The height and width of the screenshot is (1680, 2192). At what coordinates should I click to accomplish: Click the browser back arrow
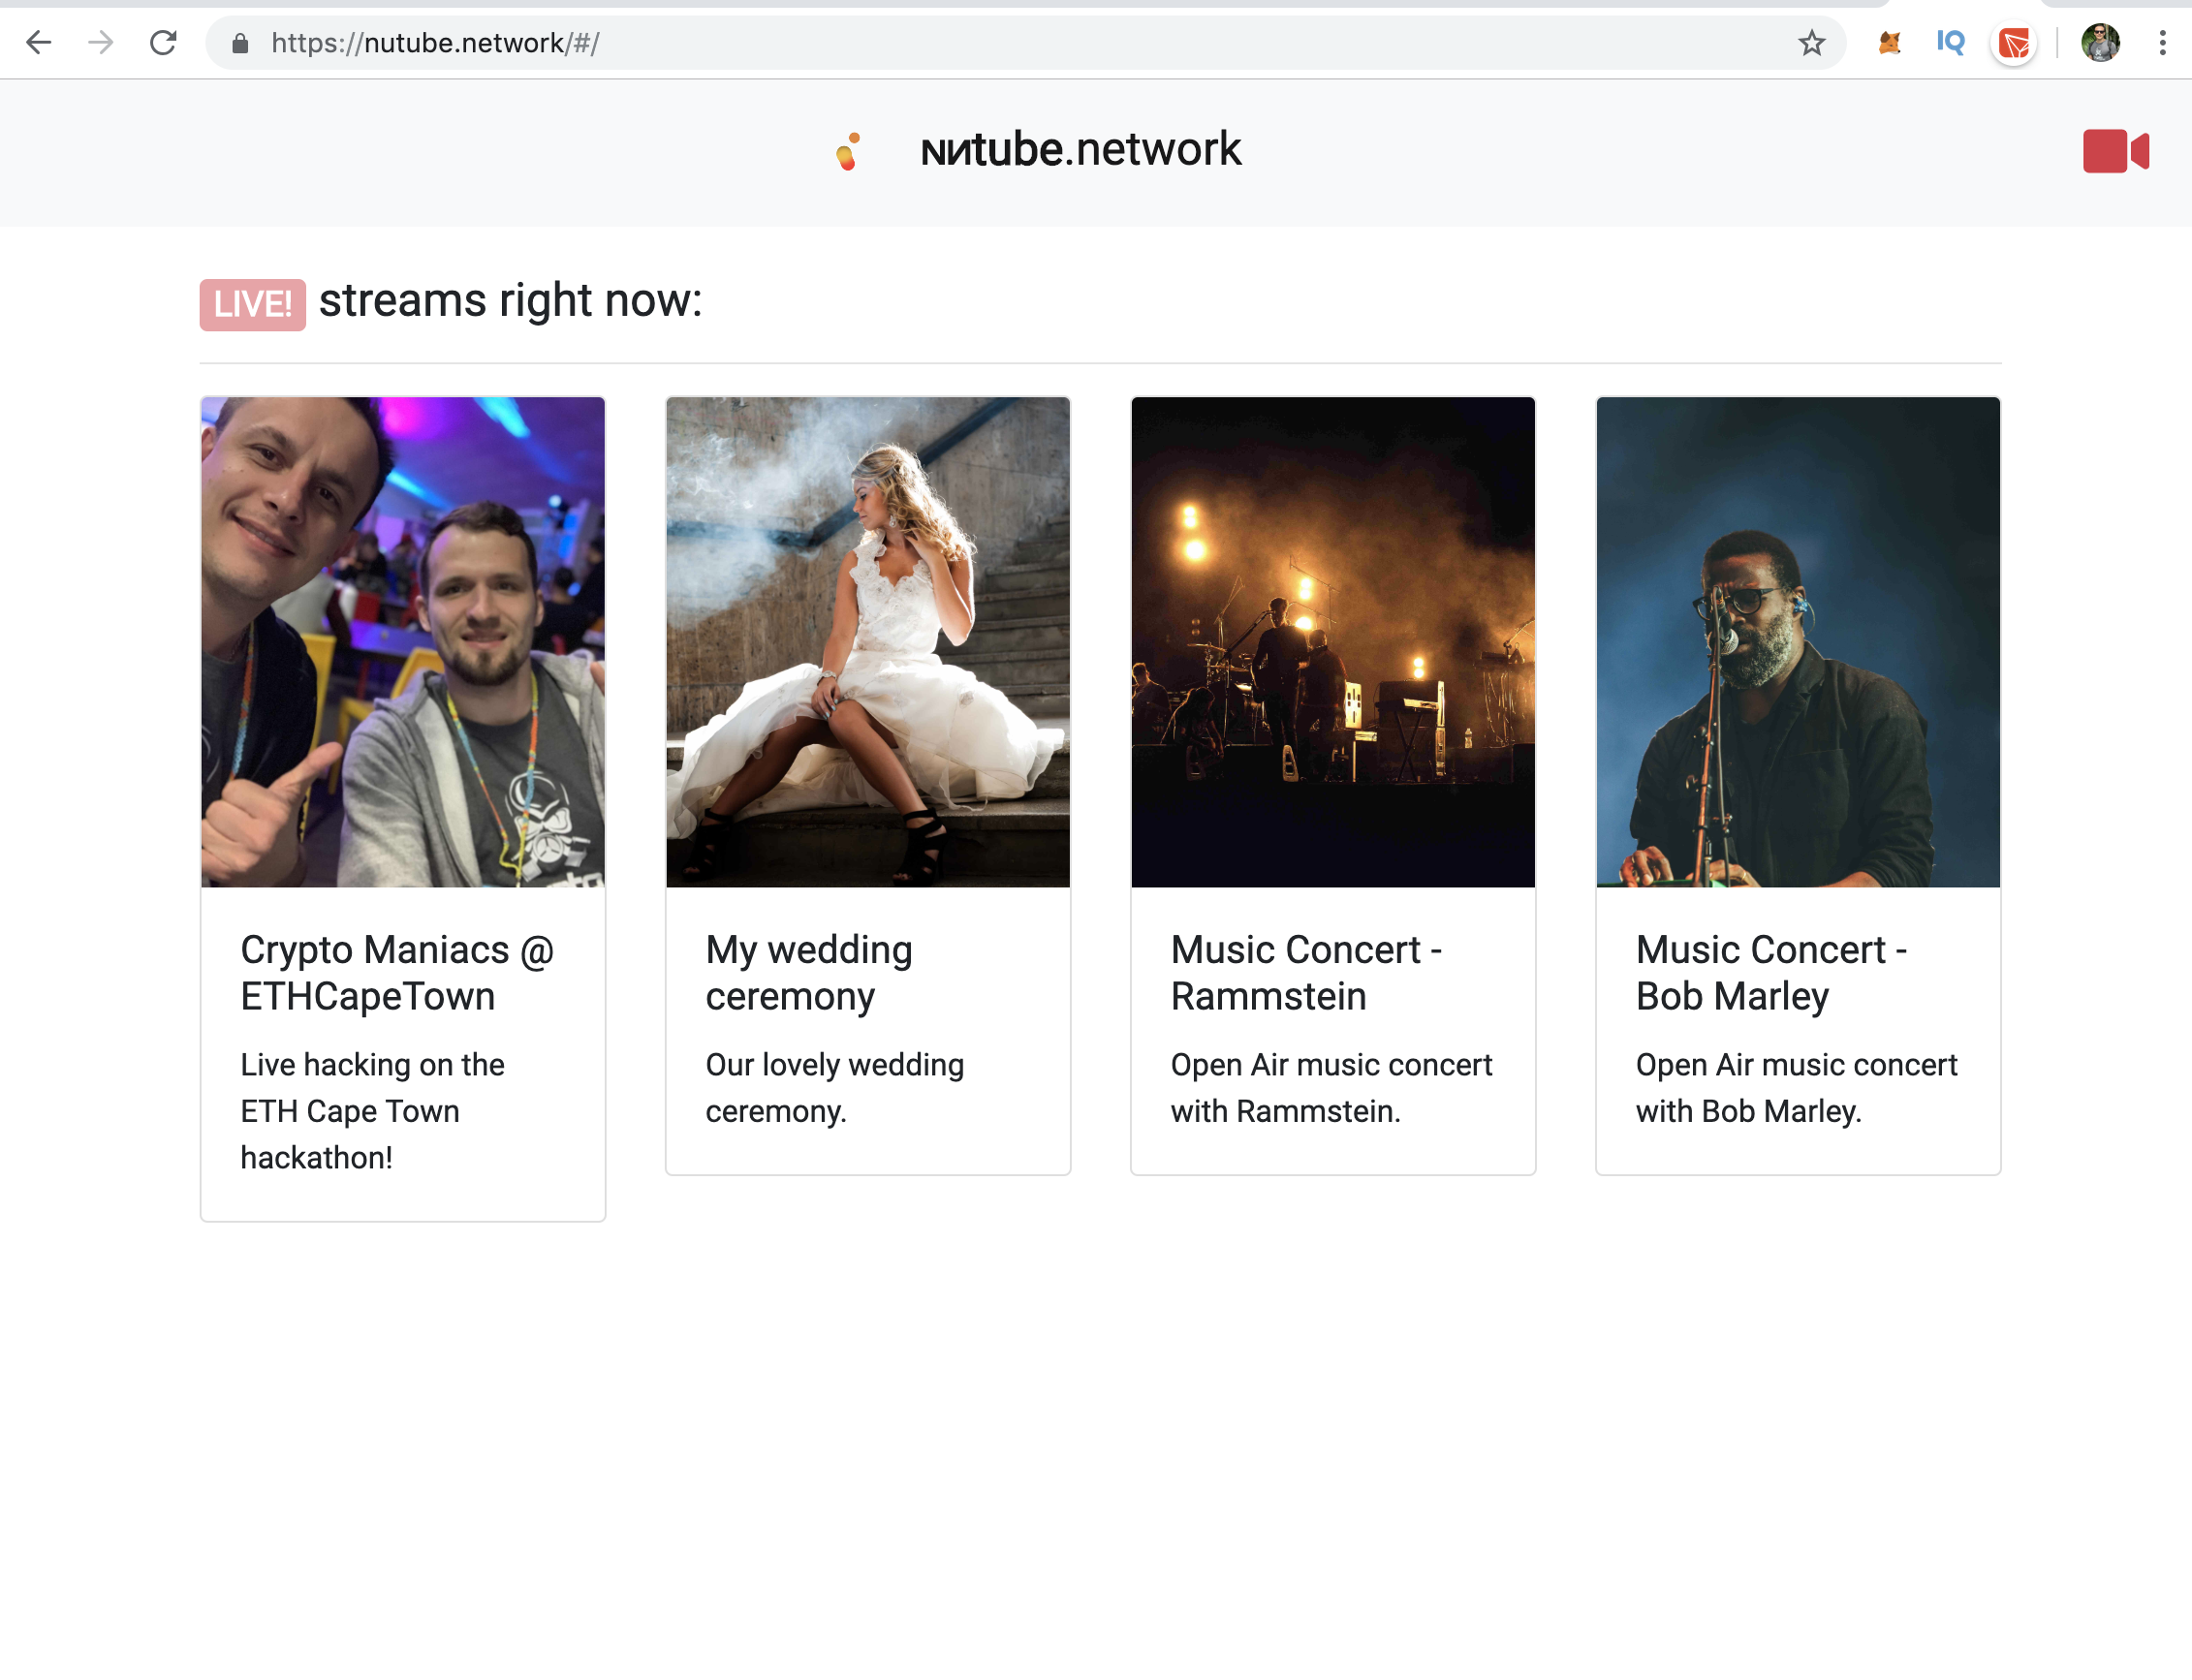(x=39, y=43)
